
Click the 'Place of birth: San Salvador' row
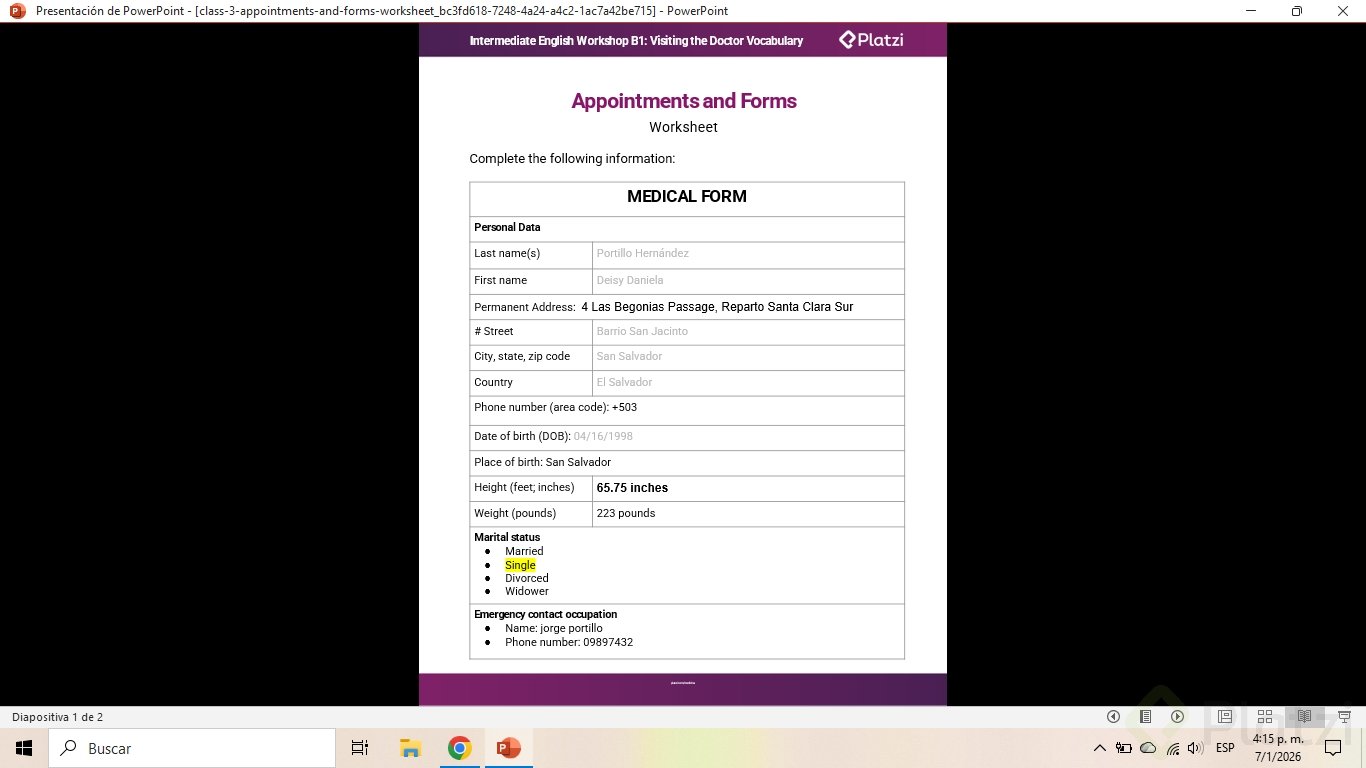(x=687, y=463)
